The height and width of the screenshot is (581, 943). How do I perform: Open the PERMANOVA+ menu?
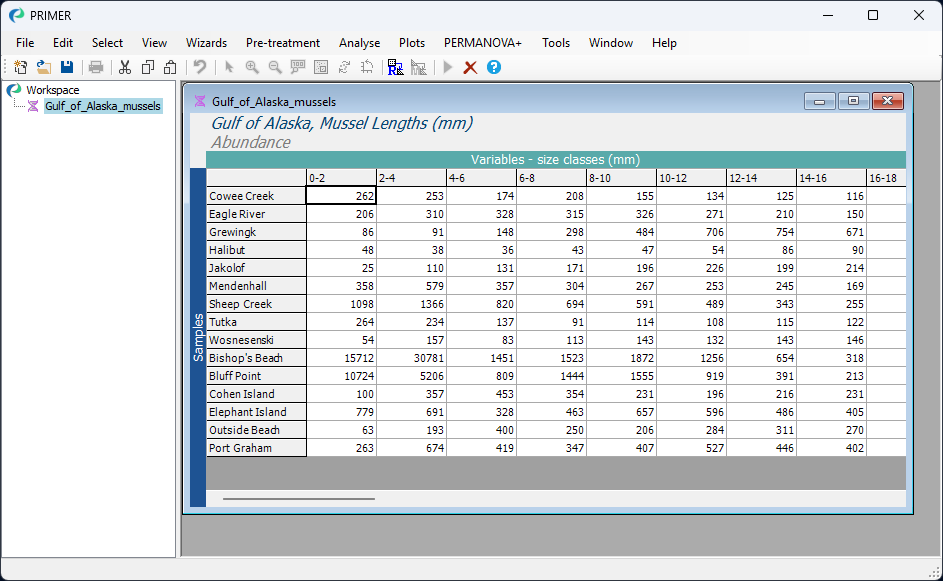tap(483, 43)
